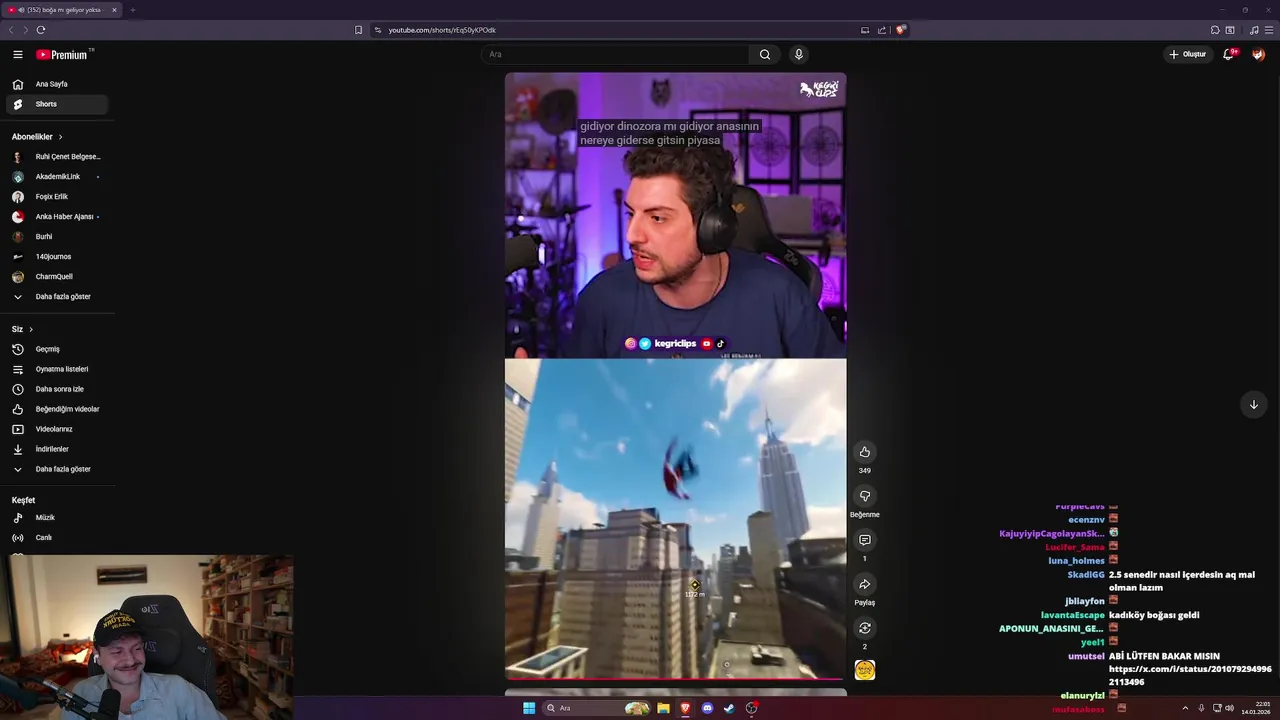
Task: Open Müzik under Keşfet
Action: pyautogui.click(x=55, y=518)
